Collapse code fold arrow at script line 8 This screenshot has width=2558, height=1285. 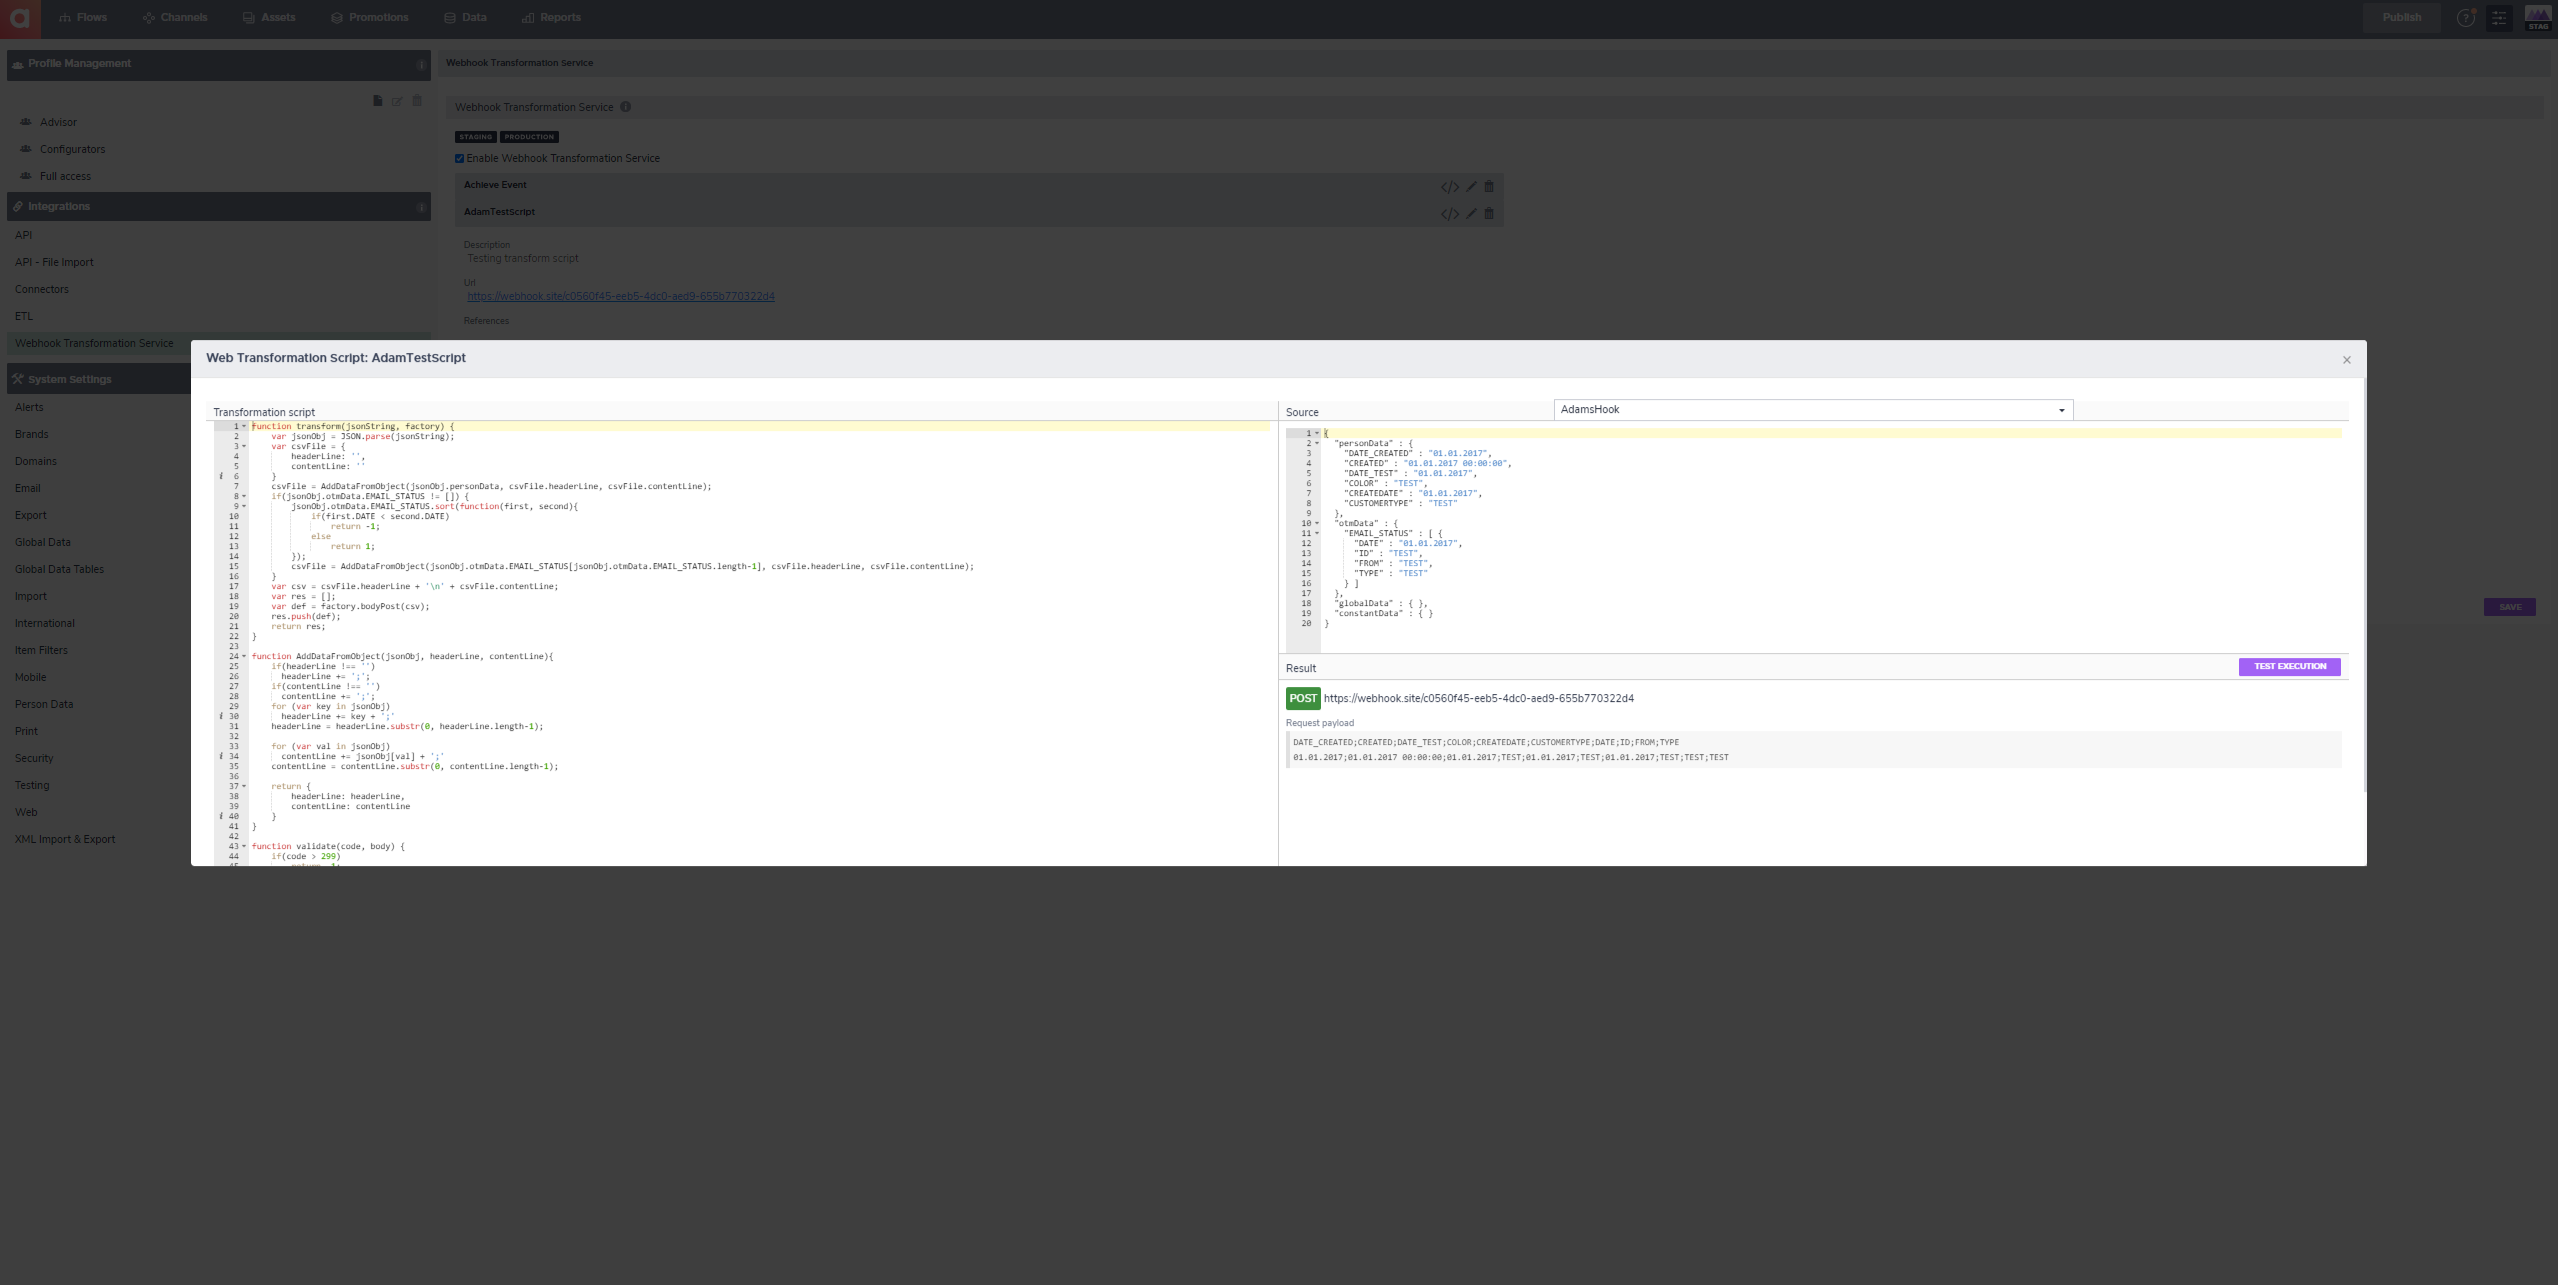click(x=244, y=496)
